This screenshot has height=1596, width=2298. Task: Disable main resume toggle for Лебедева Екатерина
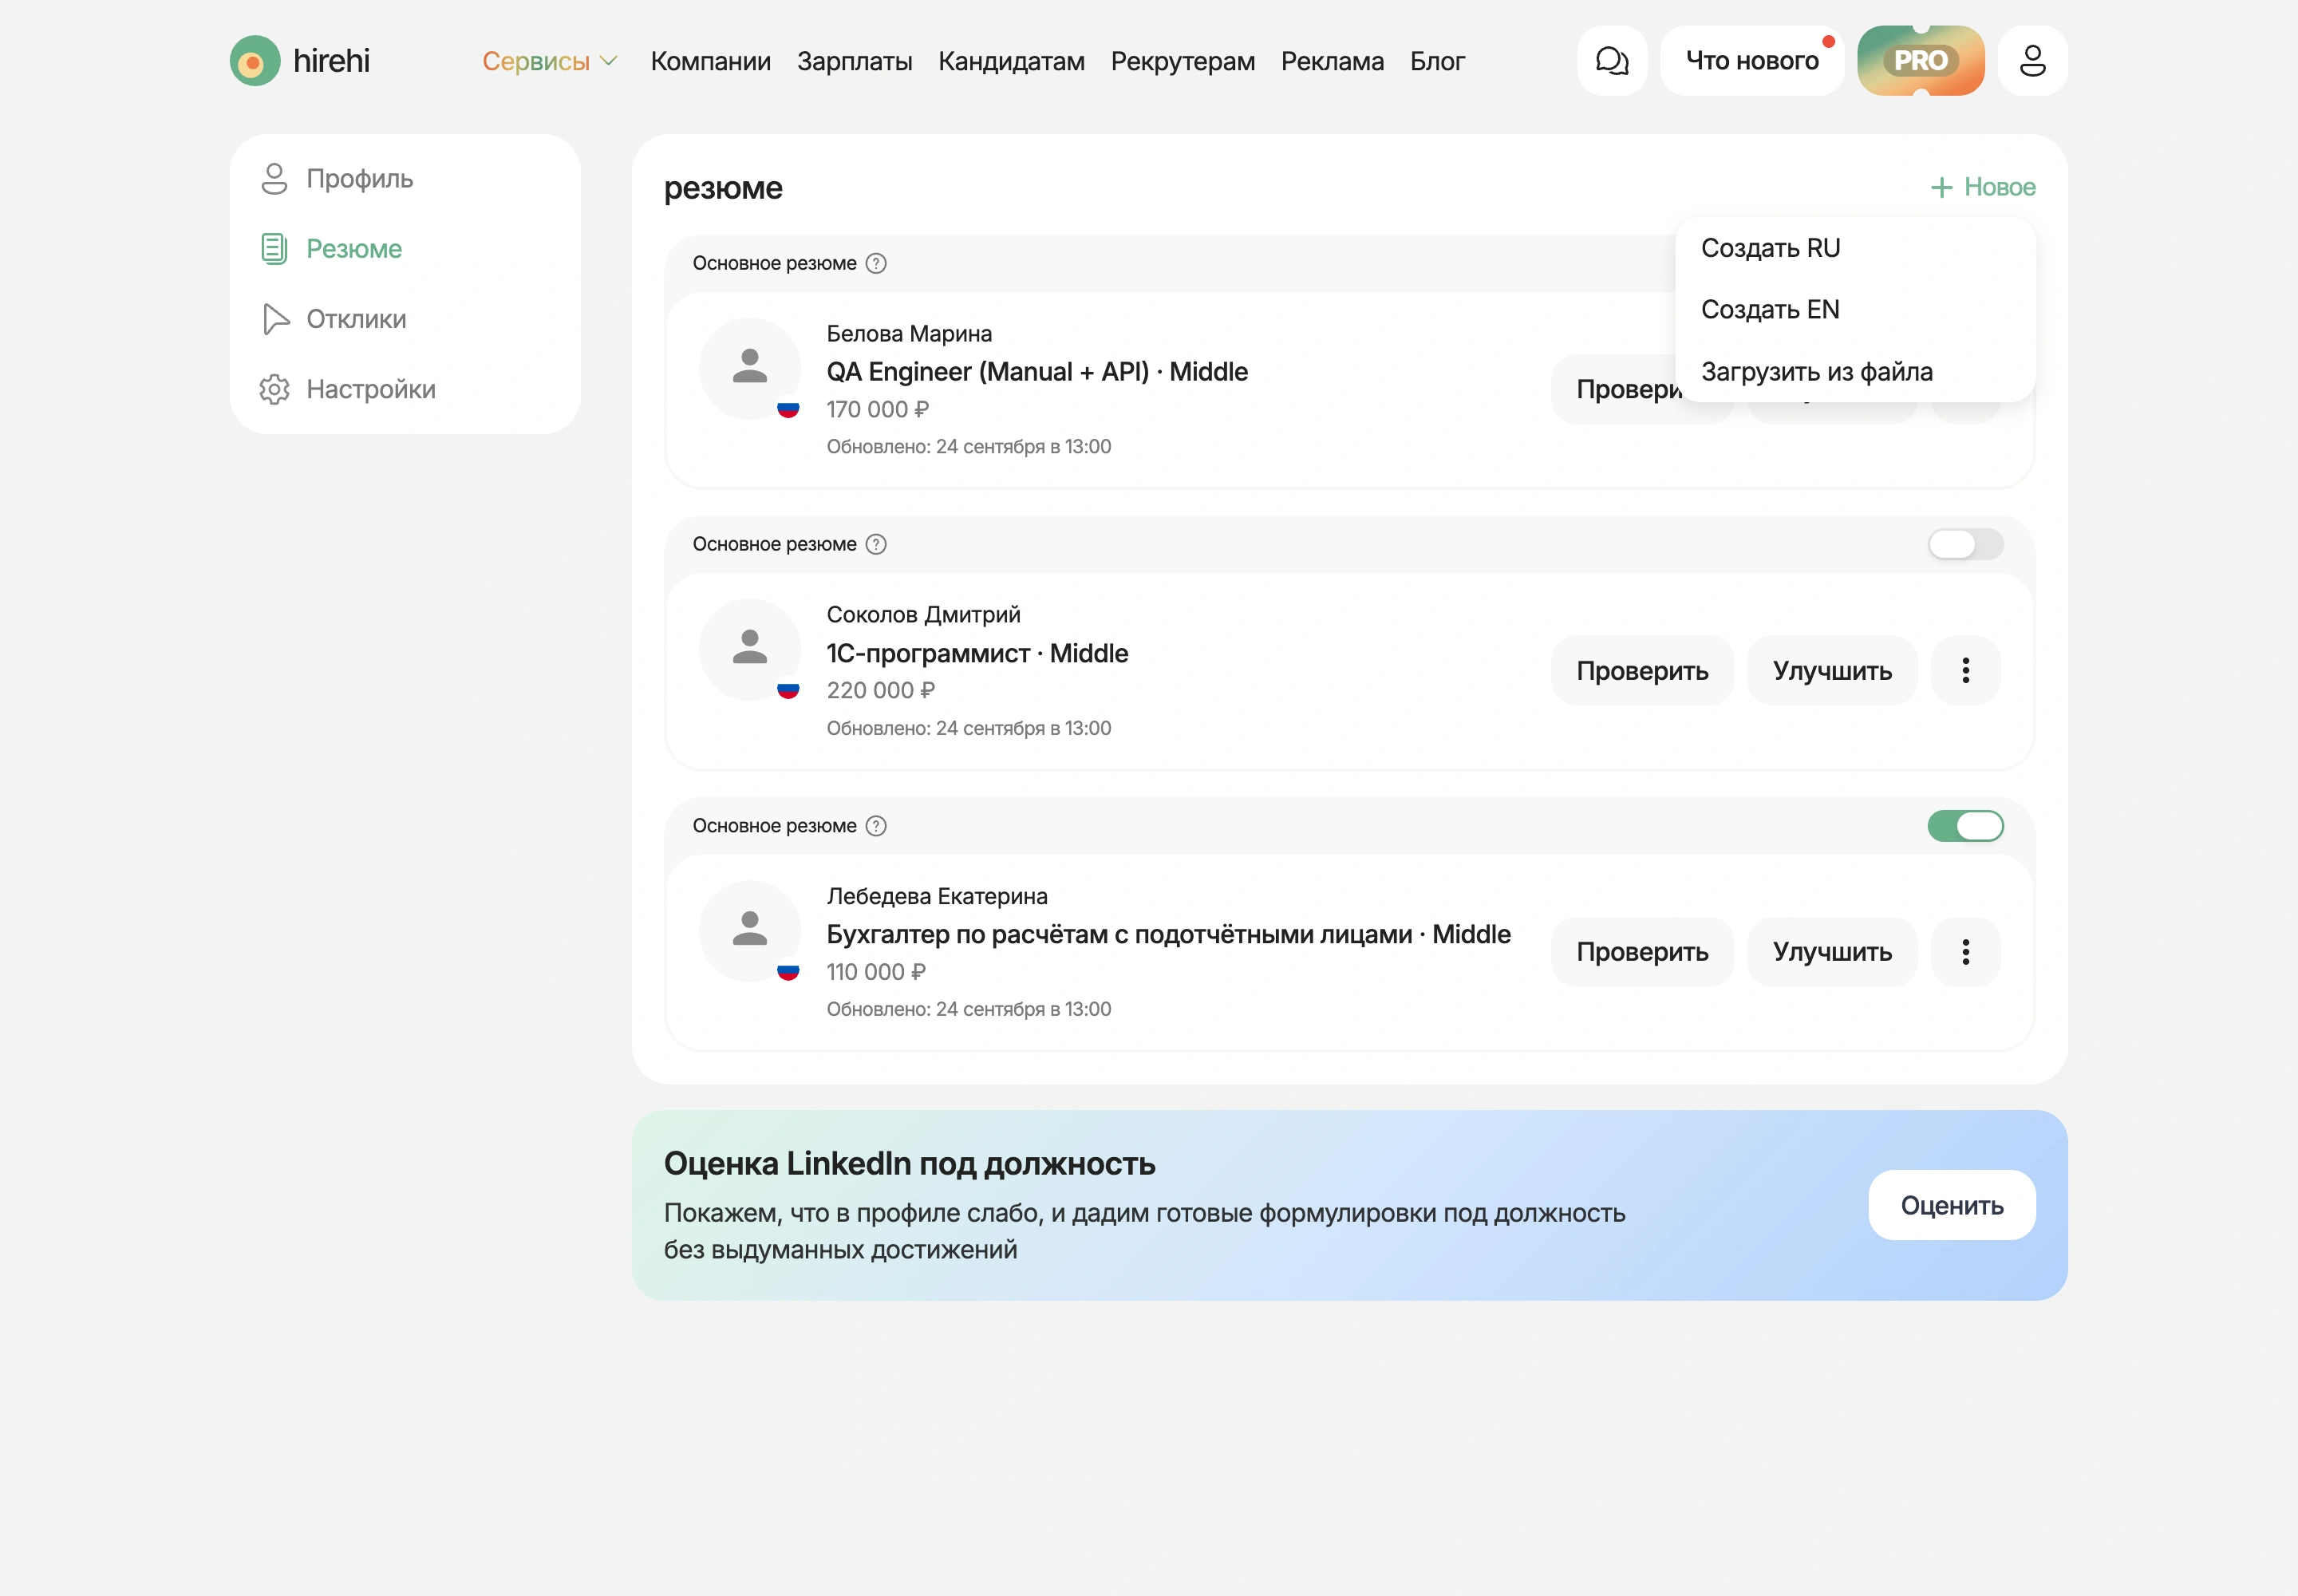pyautogui.click(x=1965, y=826)
